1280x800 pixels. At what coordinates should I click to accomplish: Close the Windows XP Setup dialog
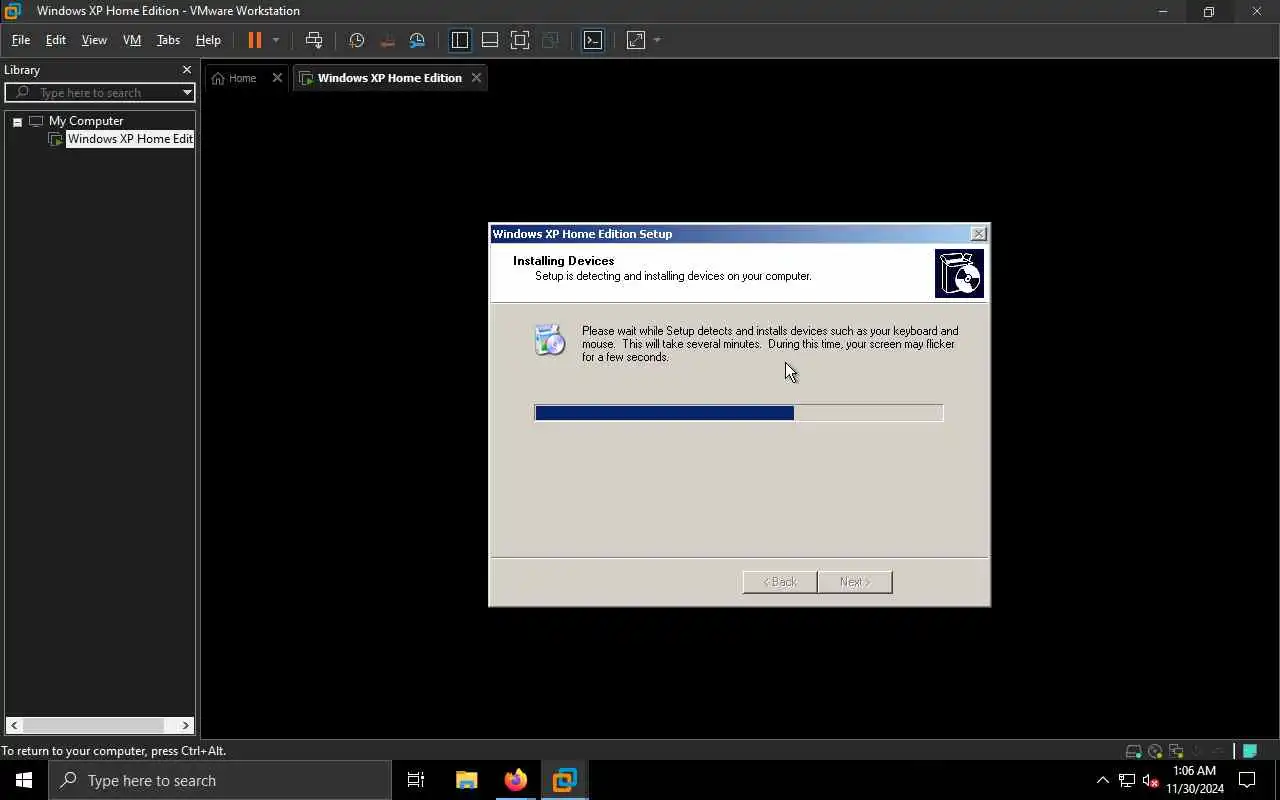pos(978,233)
